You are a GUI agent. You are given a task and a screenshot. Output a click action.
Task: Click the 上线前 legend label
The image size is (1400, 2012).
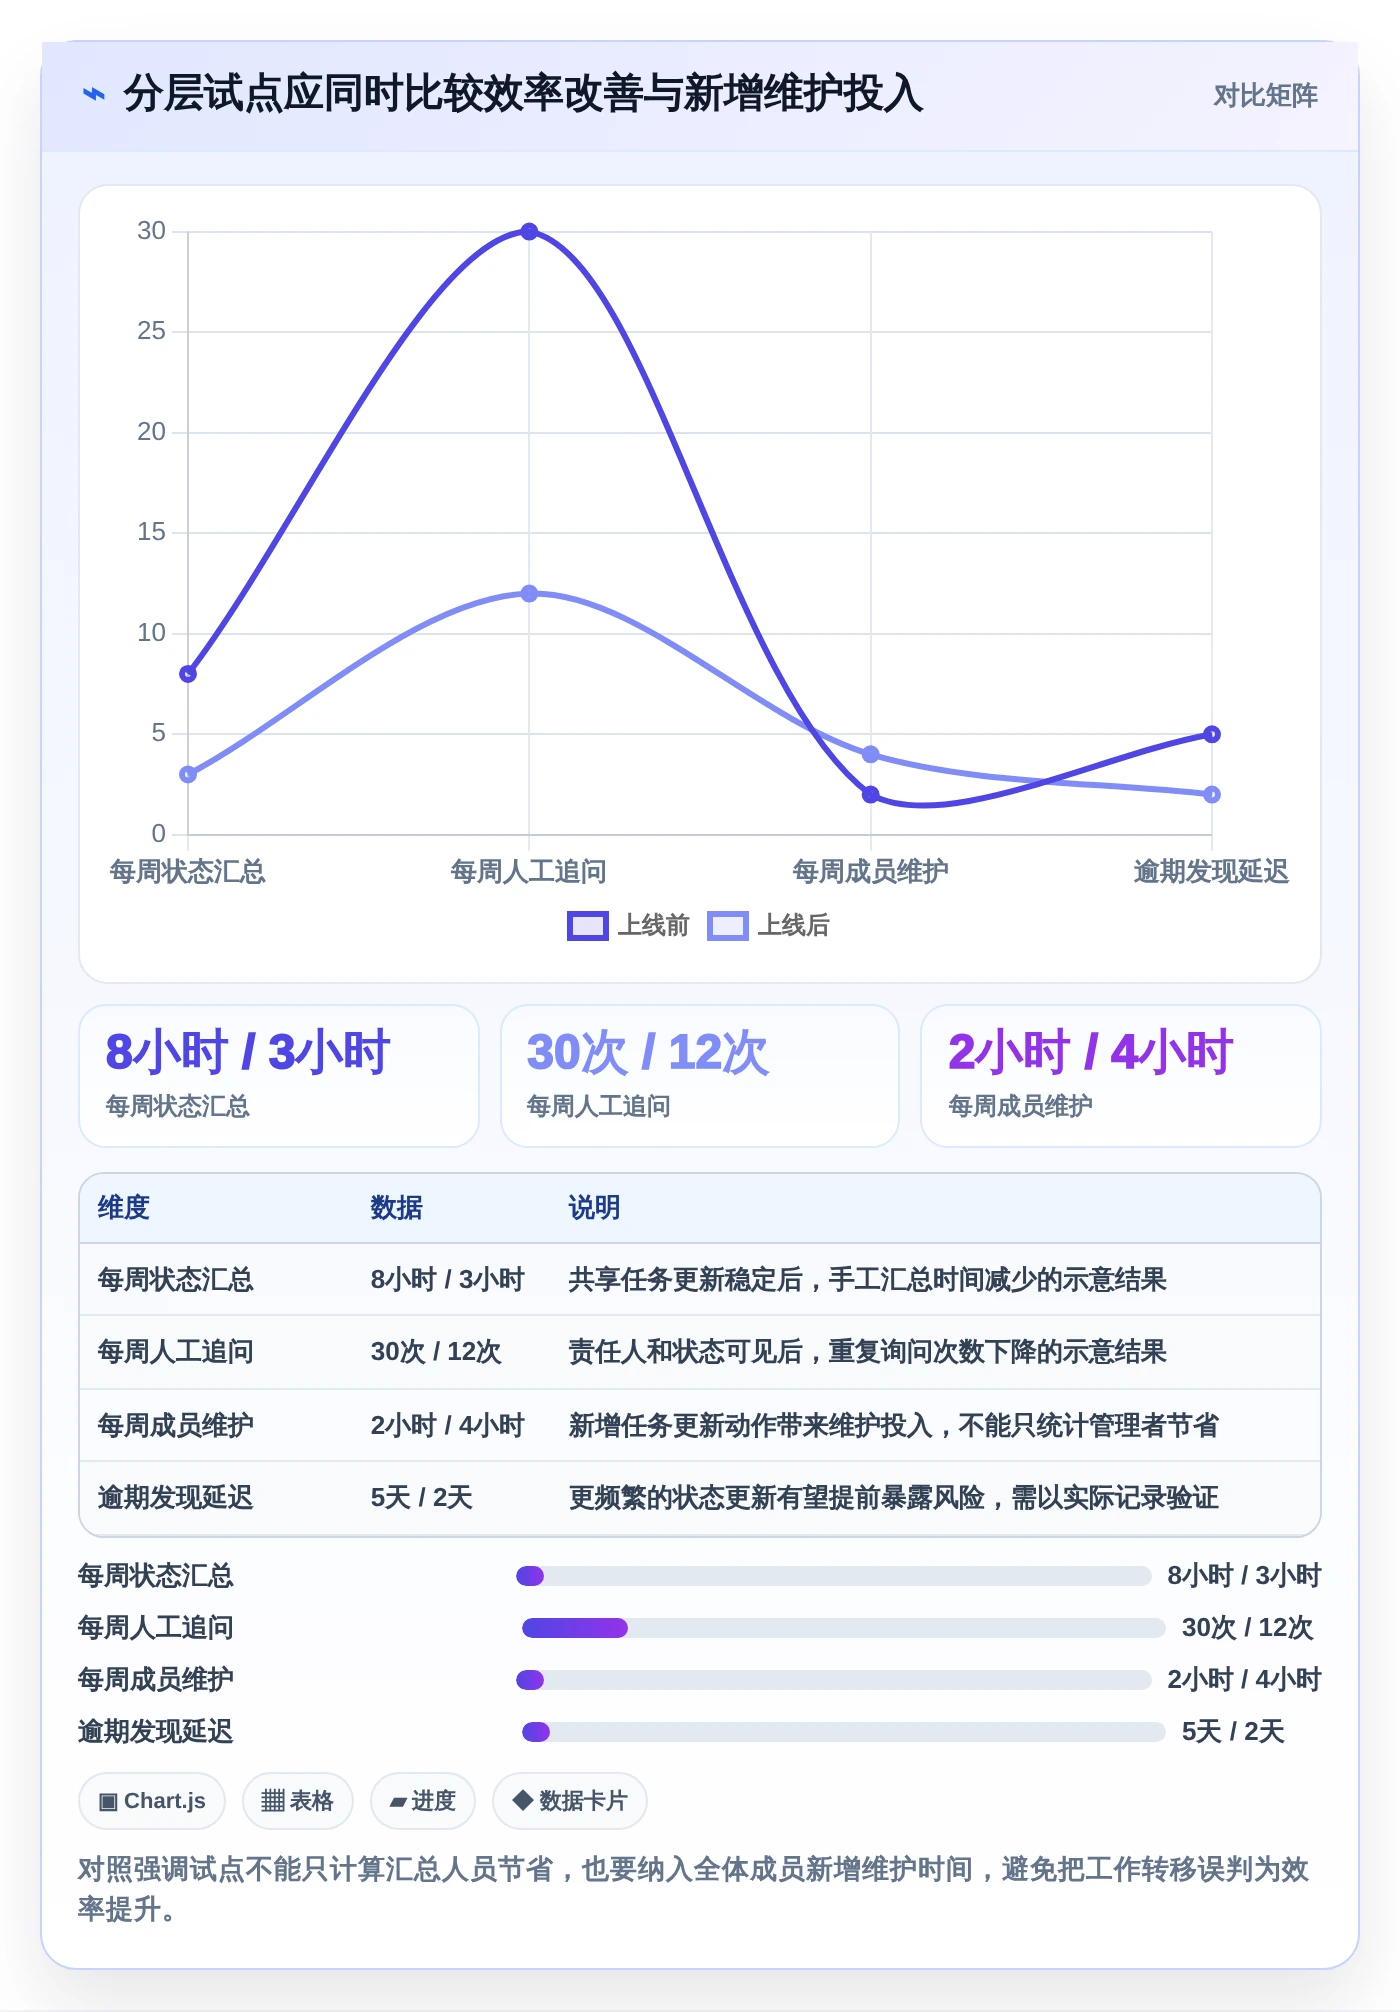(653, 926)
